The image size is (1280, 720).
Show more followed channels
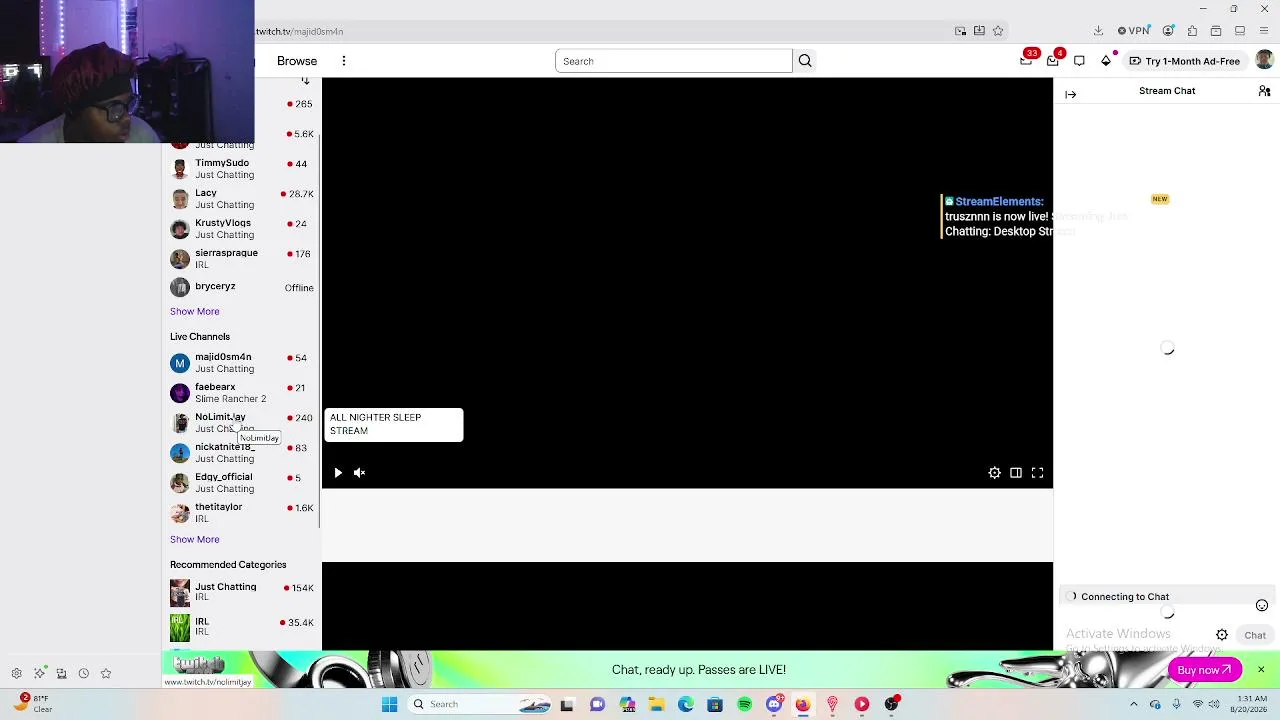coord(194,311)
